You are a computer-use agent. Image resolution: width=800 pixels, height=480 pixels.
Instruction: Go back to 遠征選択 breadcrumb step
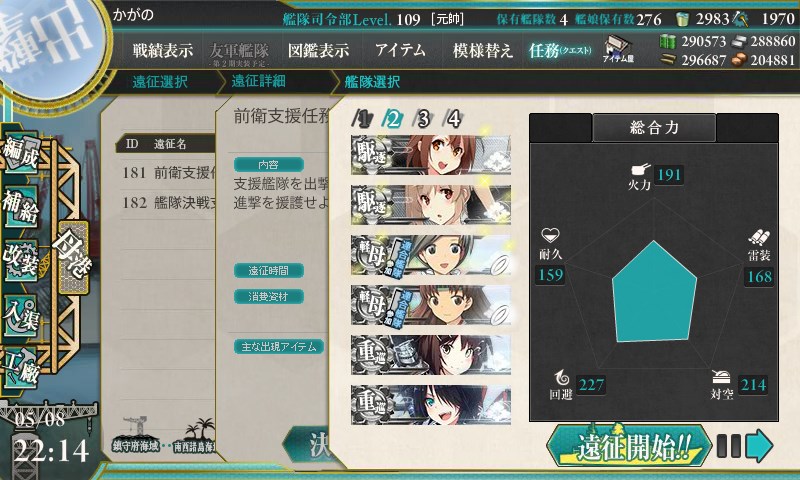(160, 82)
